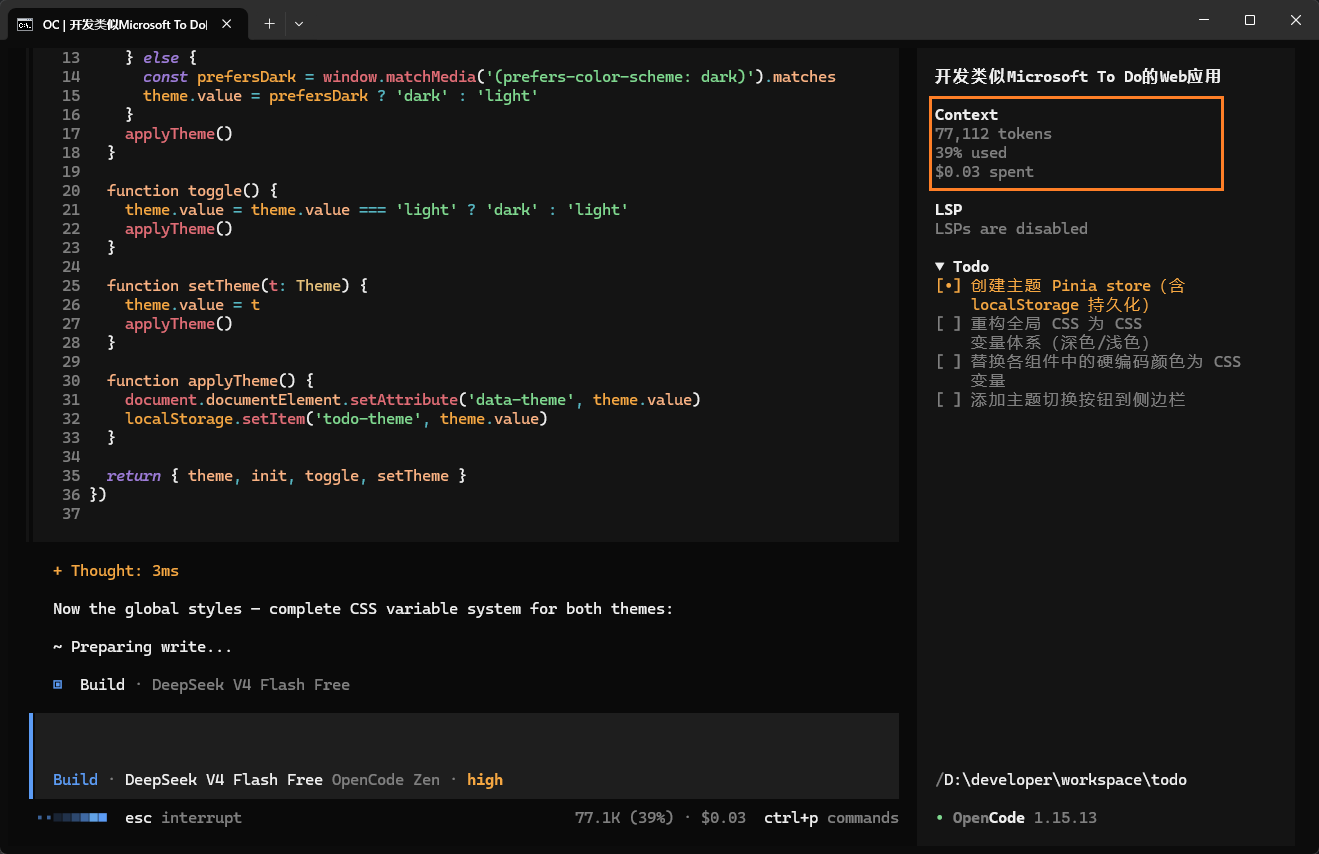Image resolution: width=1319 pixels, height=854 pixels.
Task: Click the '77.1K (39%)' status text
Action: (625, 818)
